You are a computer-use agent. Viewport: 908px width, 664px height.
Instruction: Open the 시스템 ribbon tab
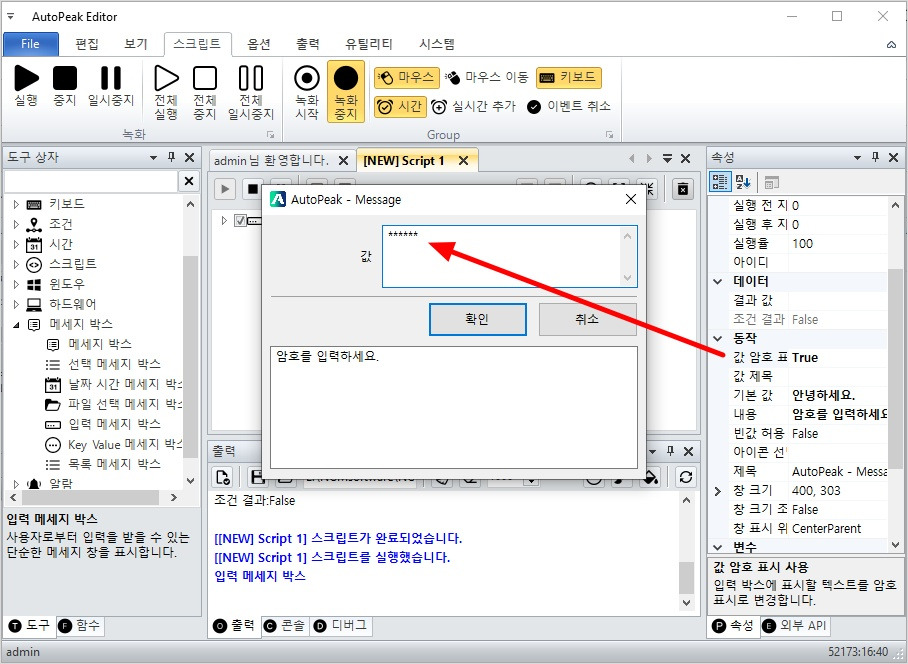coord(437,44)
